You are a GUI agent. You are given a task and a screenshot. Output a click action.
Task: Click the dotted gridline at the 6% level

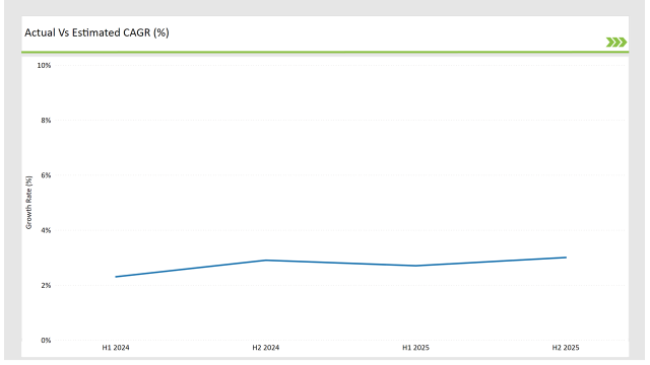pos(340,175)
